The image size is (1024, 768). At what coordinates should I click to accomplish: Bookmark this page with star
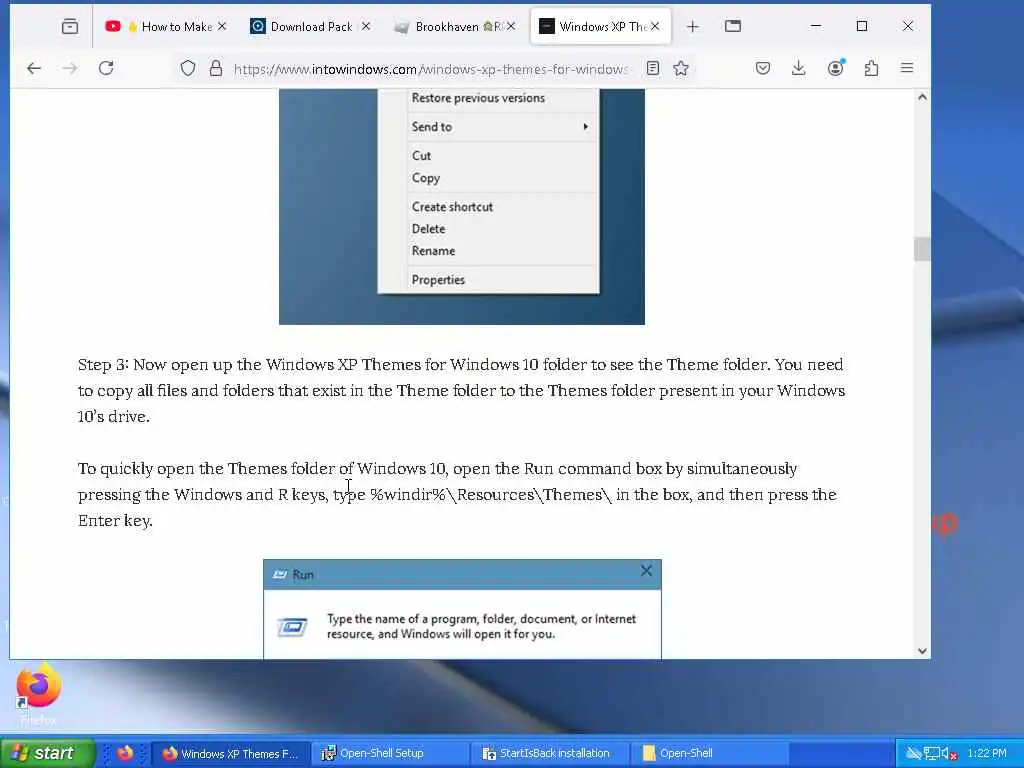(681, 68)
